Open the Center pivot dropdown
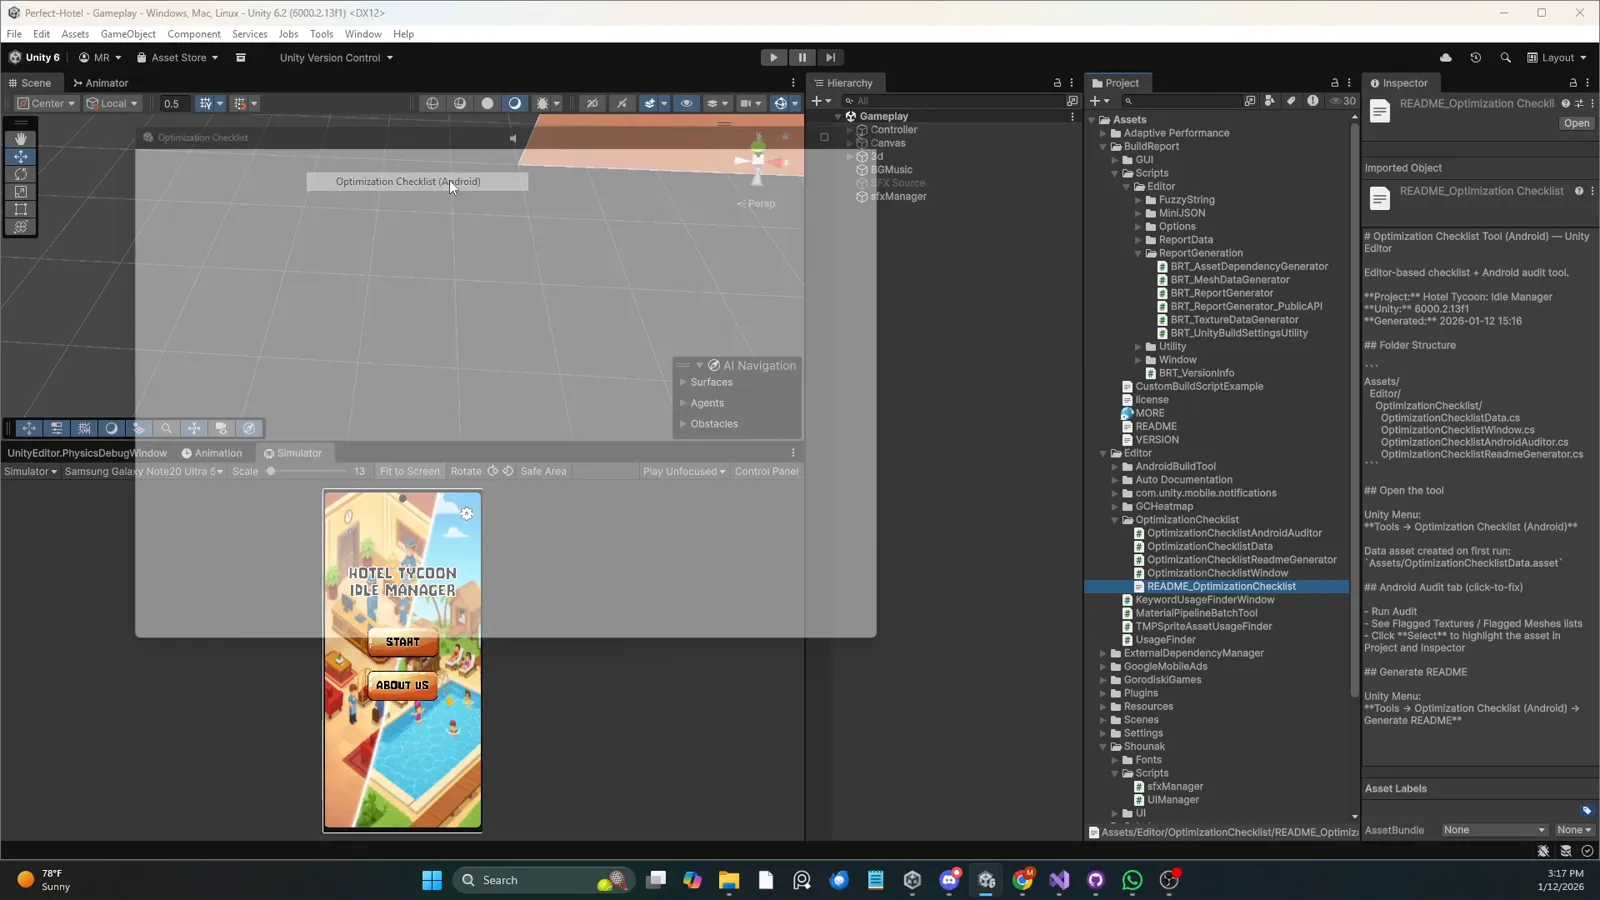The height and width of the screenshot is (900, 1600). tap(46, 103)
